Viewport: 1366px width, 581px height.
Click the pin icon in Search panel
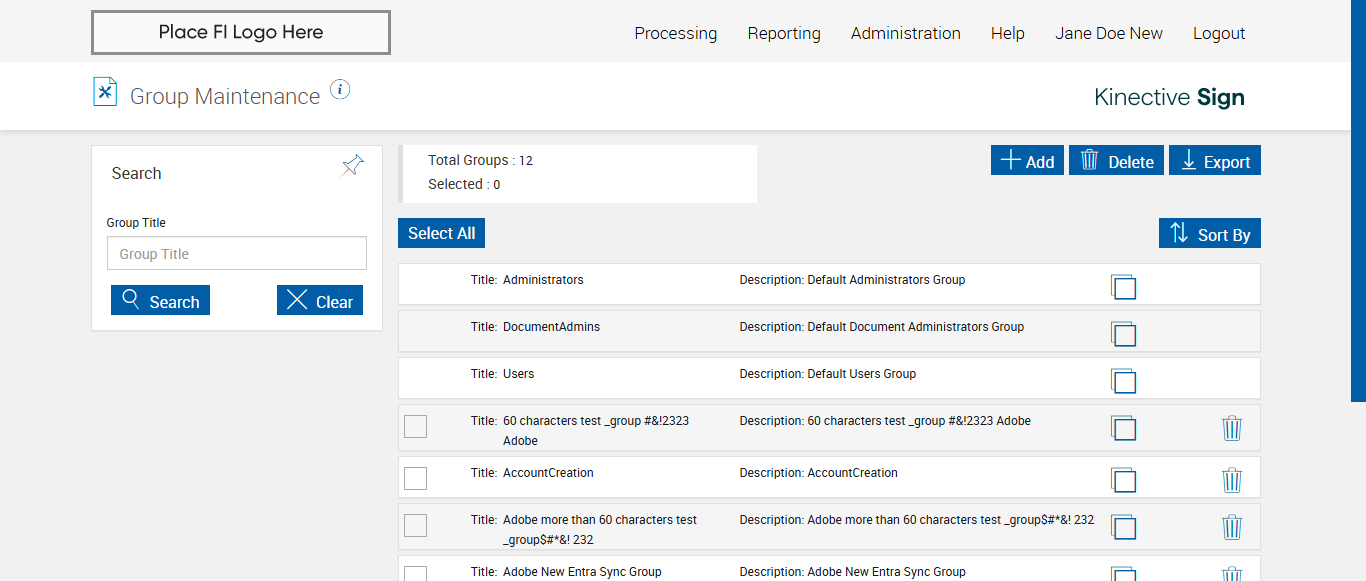click(352, 166)
